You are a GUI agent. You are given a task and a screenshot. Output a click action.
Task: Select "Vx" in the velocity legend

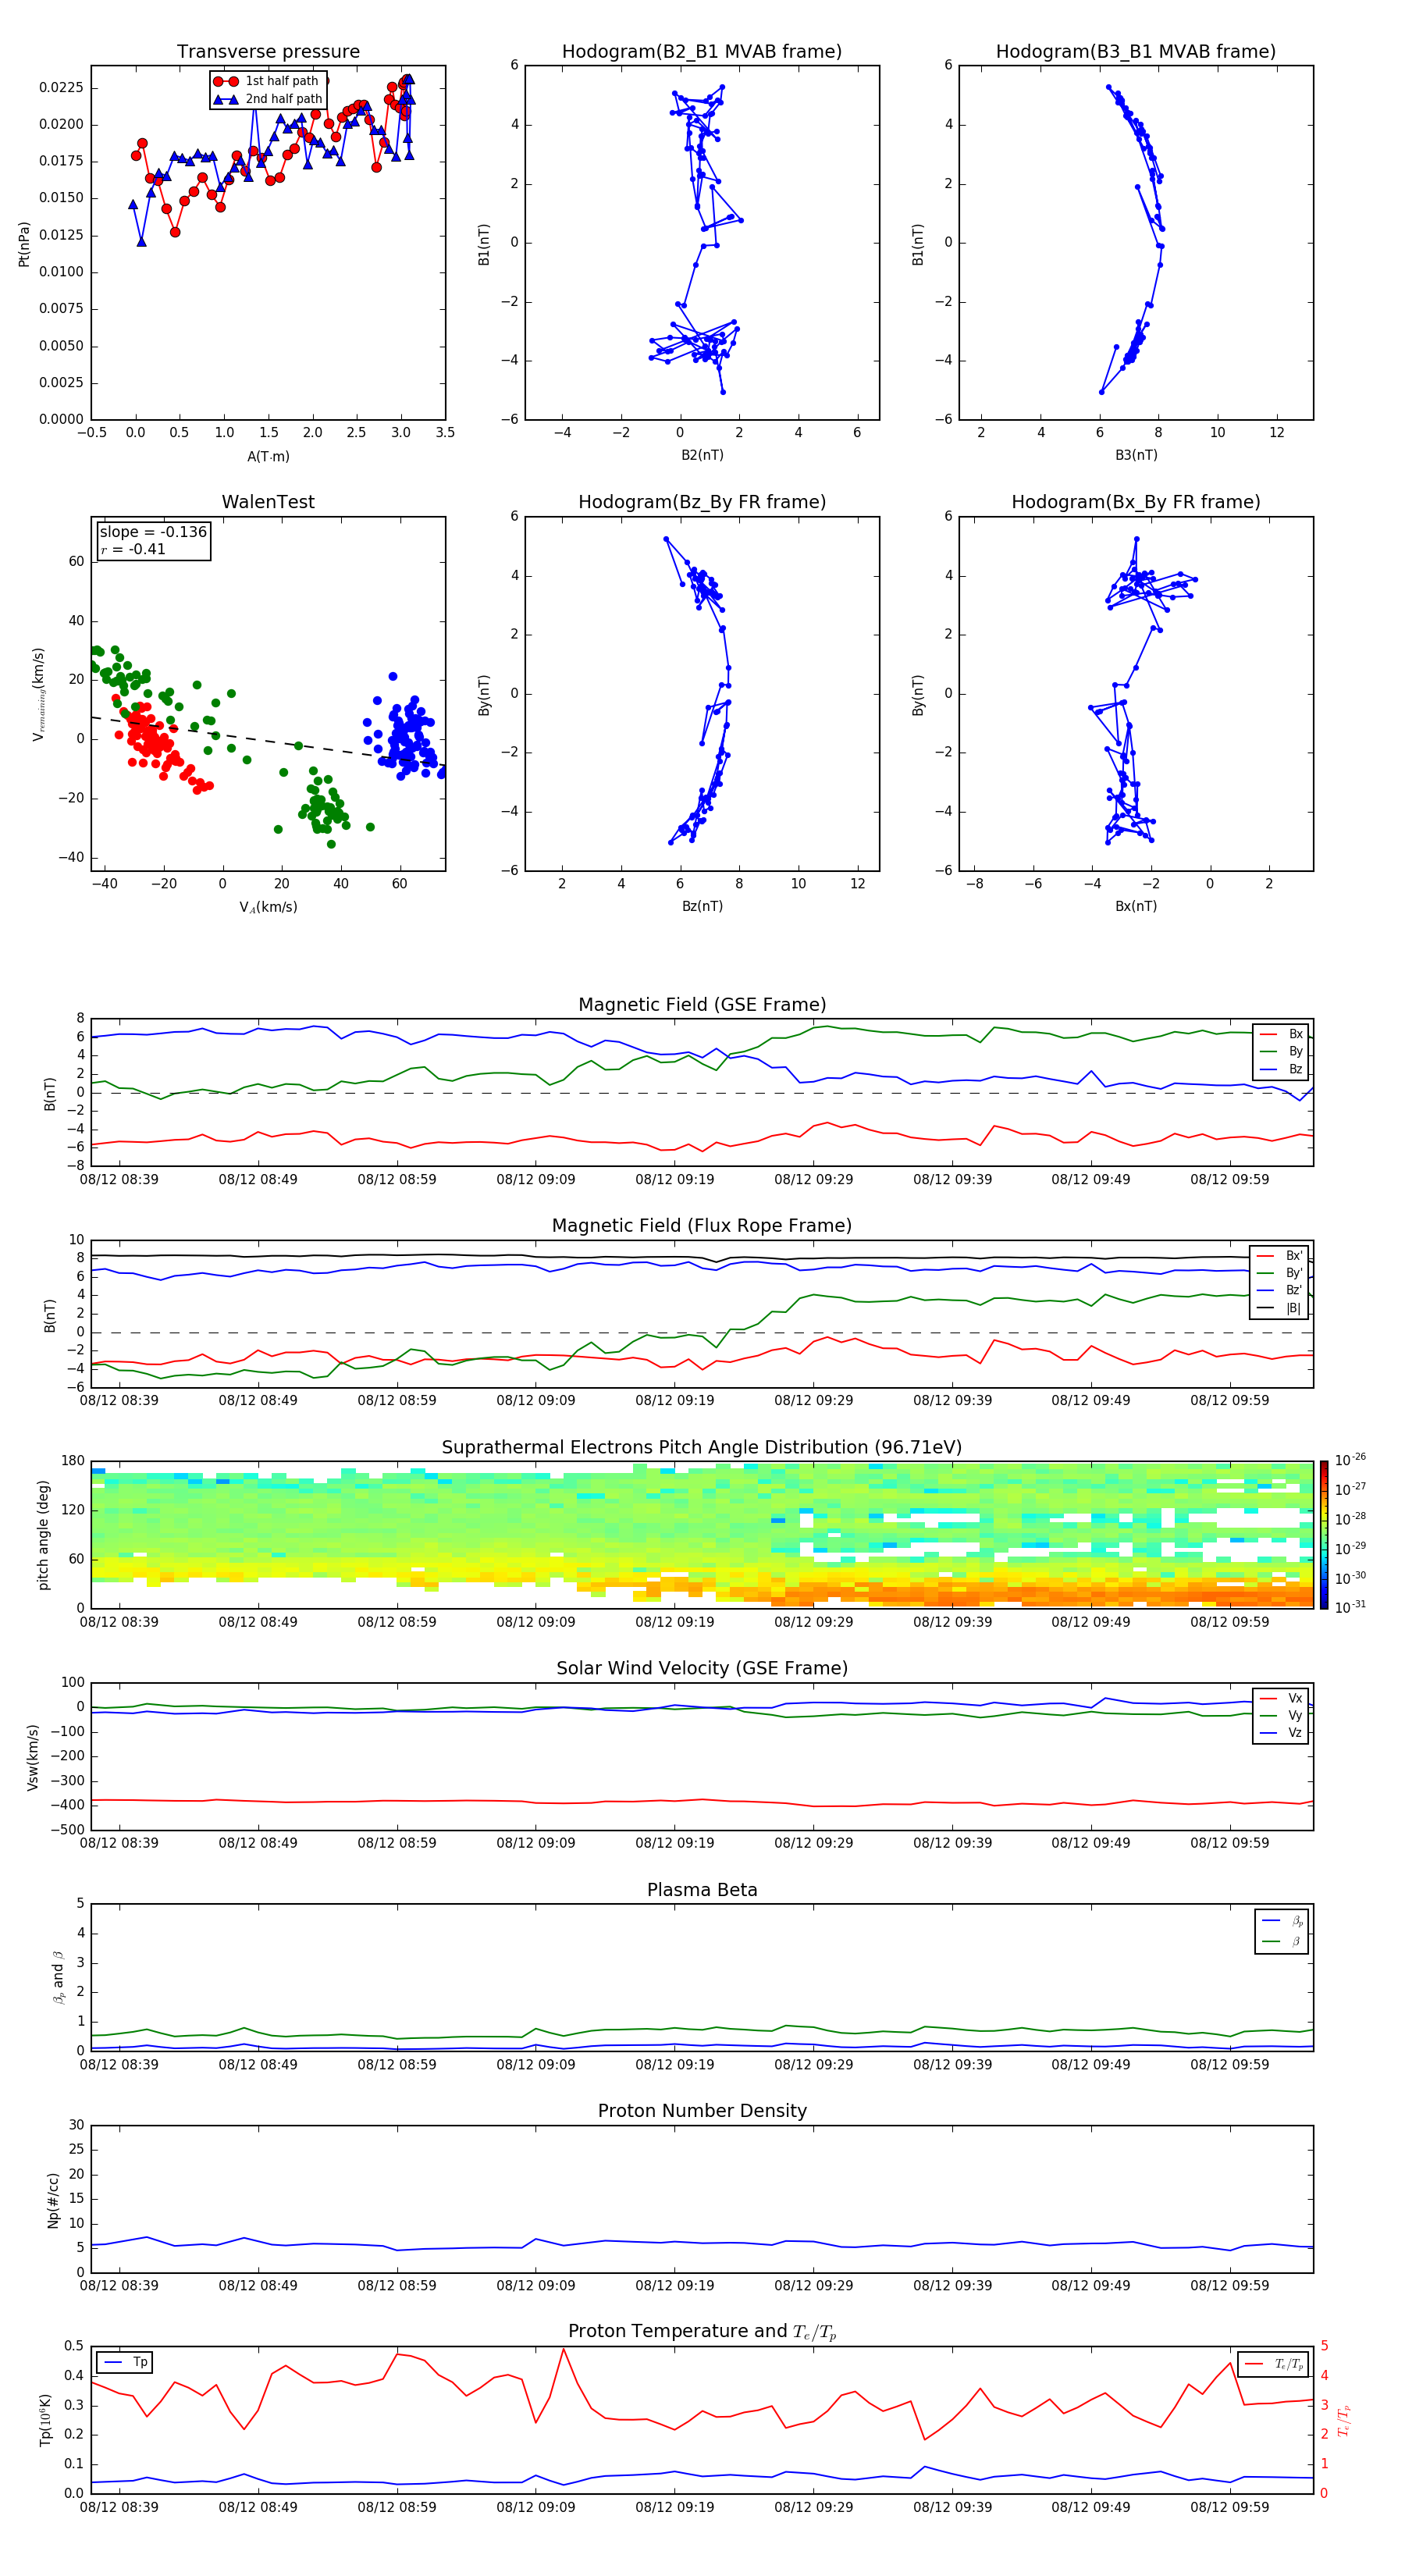(x=1282, y=1698)
